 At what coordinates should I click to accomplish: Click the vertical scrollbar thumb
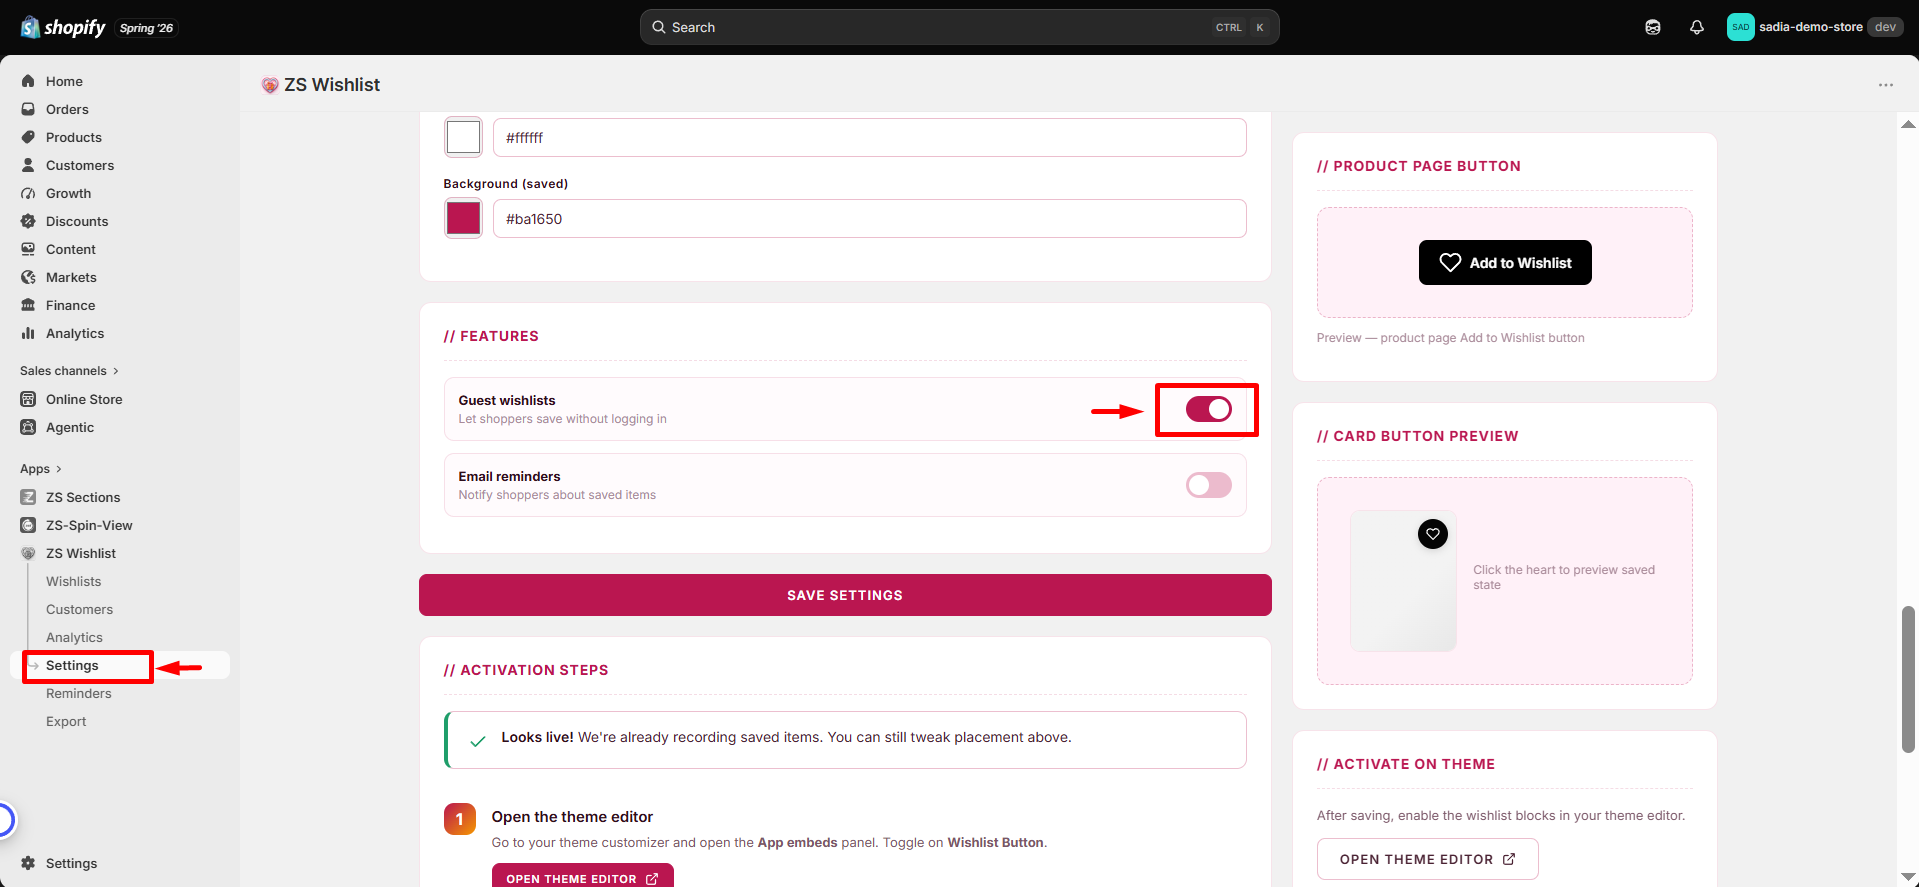pyautogui.click(x=1908, y=679)
